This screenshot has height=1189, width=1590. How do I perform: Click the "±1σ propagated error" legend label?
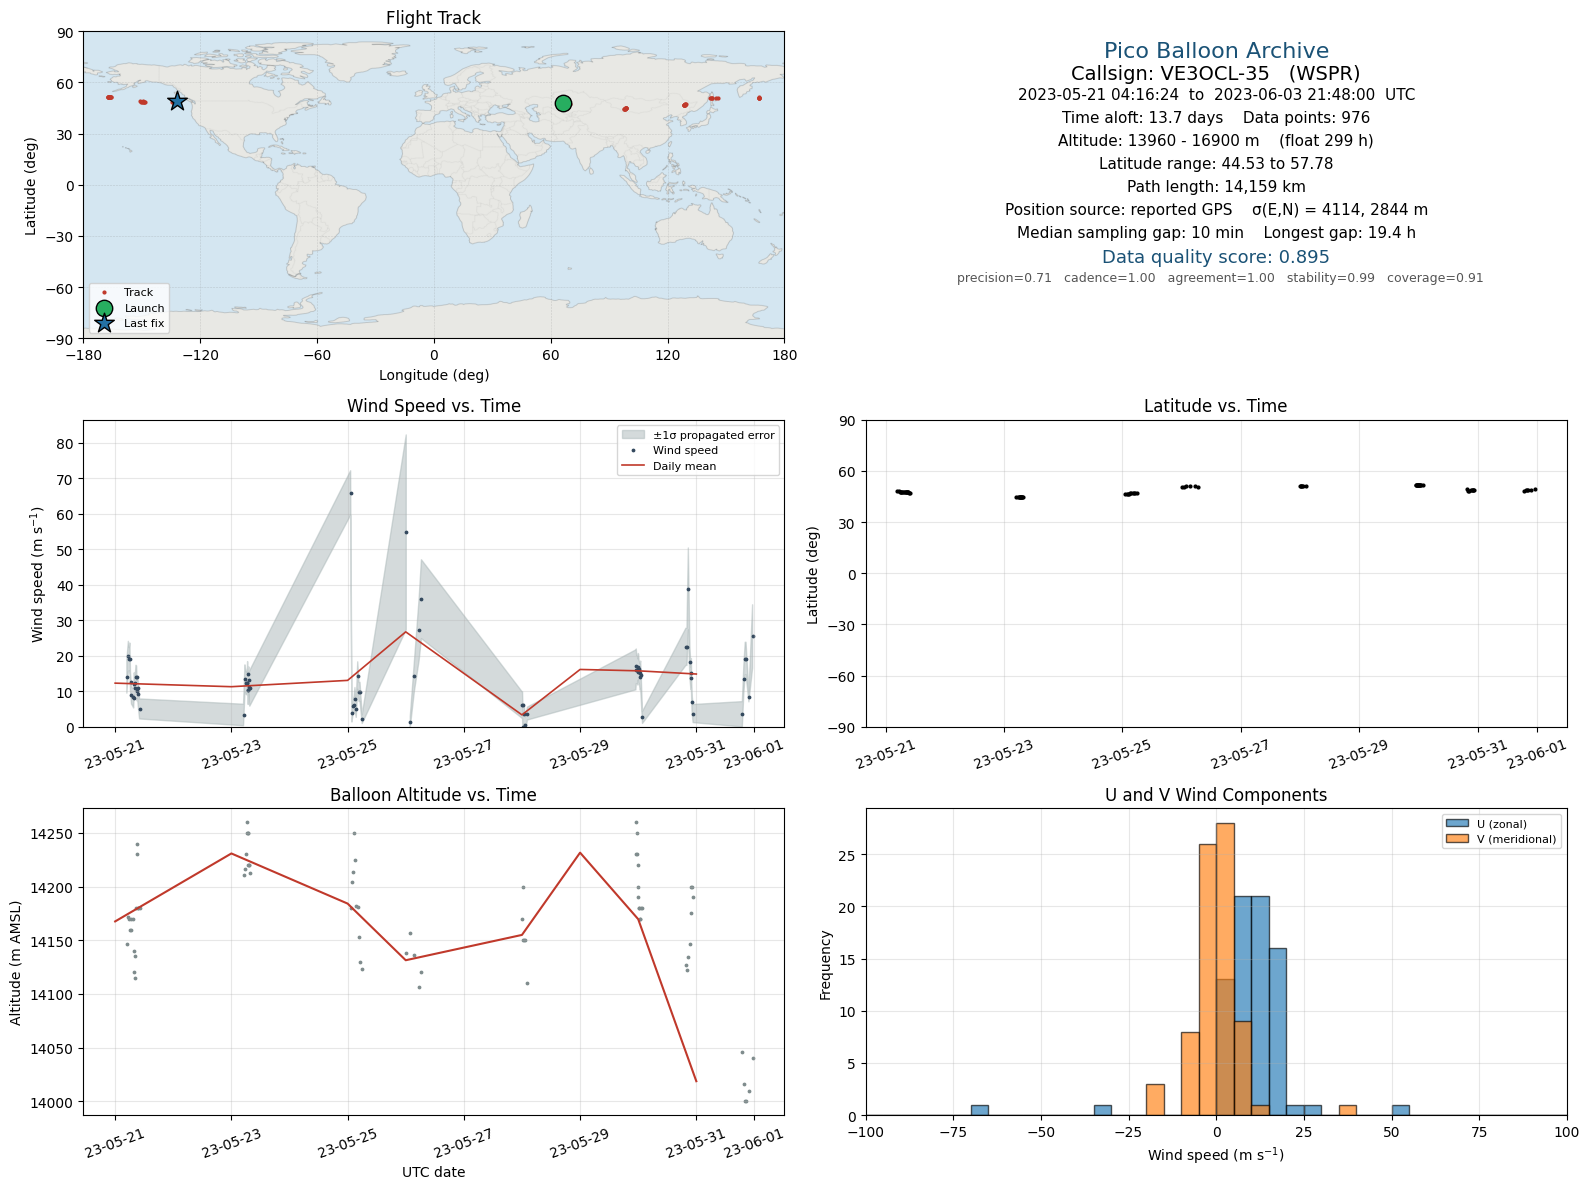click(x=714, y=435)
